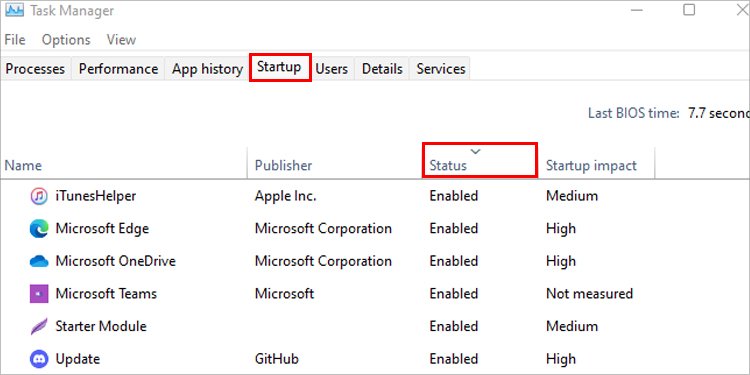Click the Starter Module feather icon
Viewport: 750px width, 375px height.
click(39, 326)
